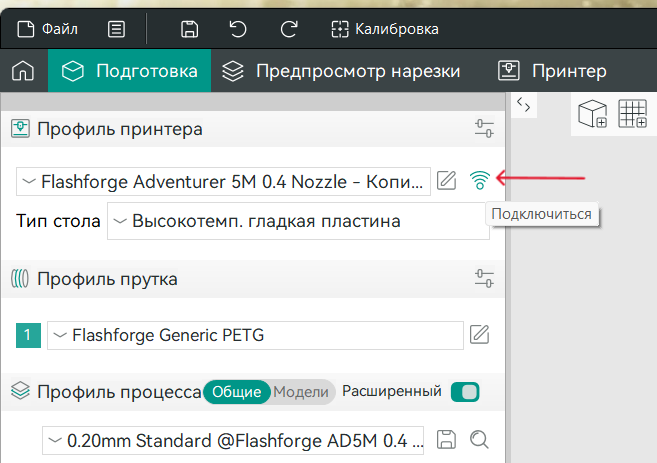Viewport: 657px width, 463px height.
Task: Save the process preset with disk icon
Action: pyautogui.click(x=447, y=438)
